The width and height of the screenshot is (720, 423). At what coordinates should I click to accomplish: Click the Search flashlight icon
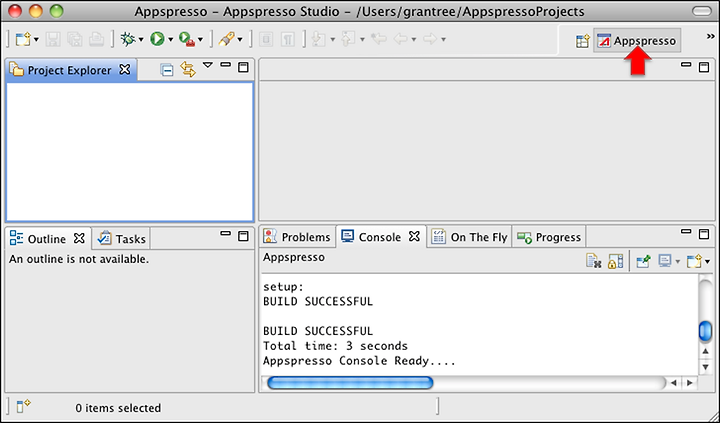226,39
